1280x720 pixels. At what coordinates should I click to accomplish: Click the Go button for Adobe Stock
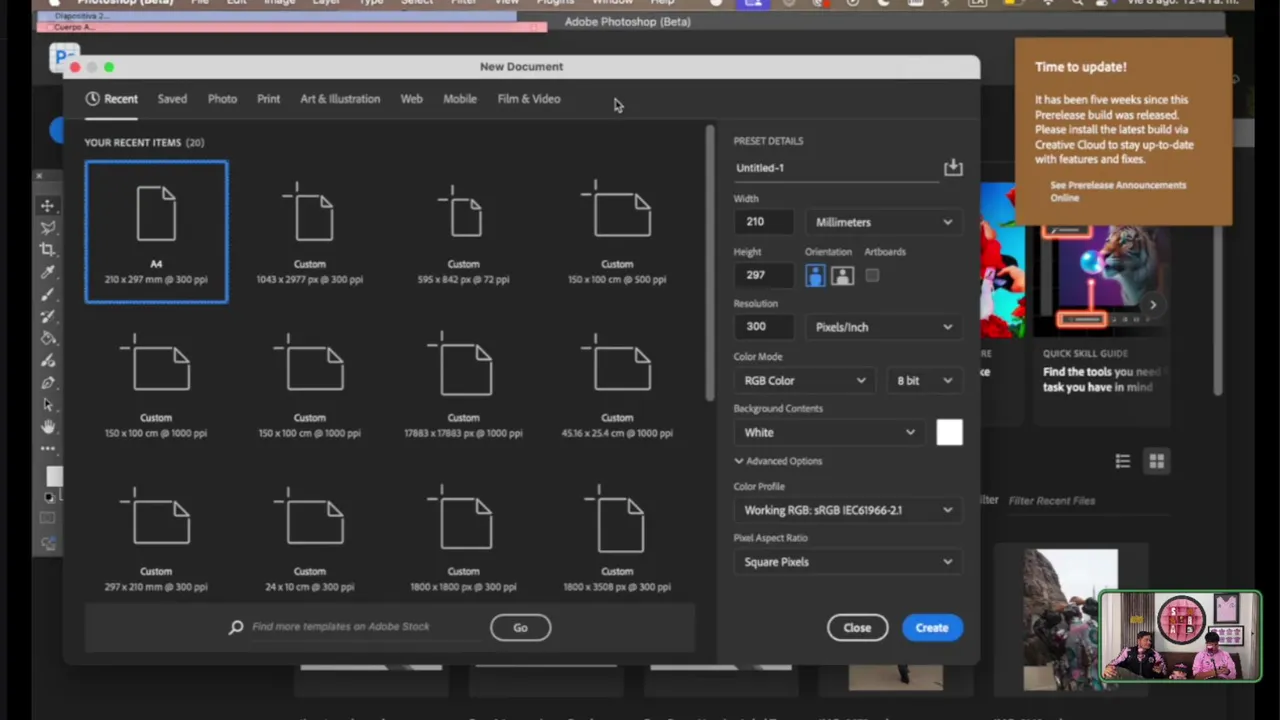(x=520, y=628)
